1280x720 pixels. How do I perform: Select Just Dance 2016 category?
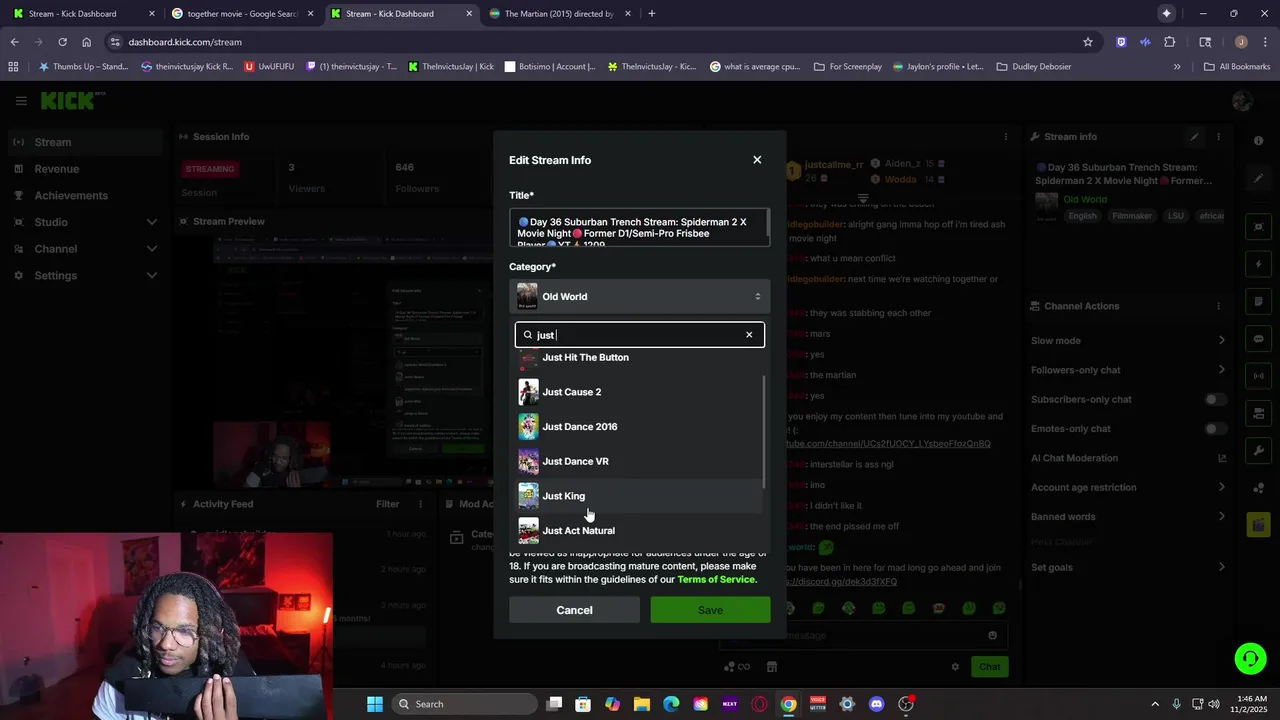pos(640,427)
